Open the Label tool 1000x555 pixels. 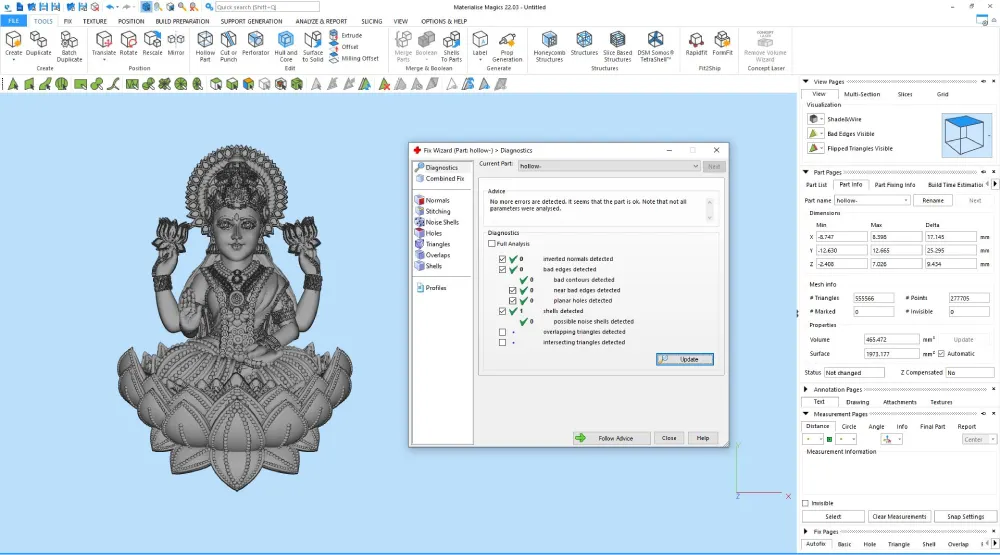tap(480, 45)
